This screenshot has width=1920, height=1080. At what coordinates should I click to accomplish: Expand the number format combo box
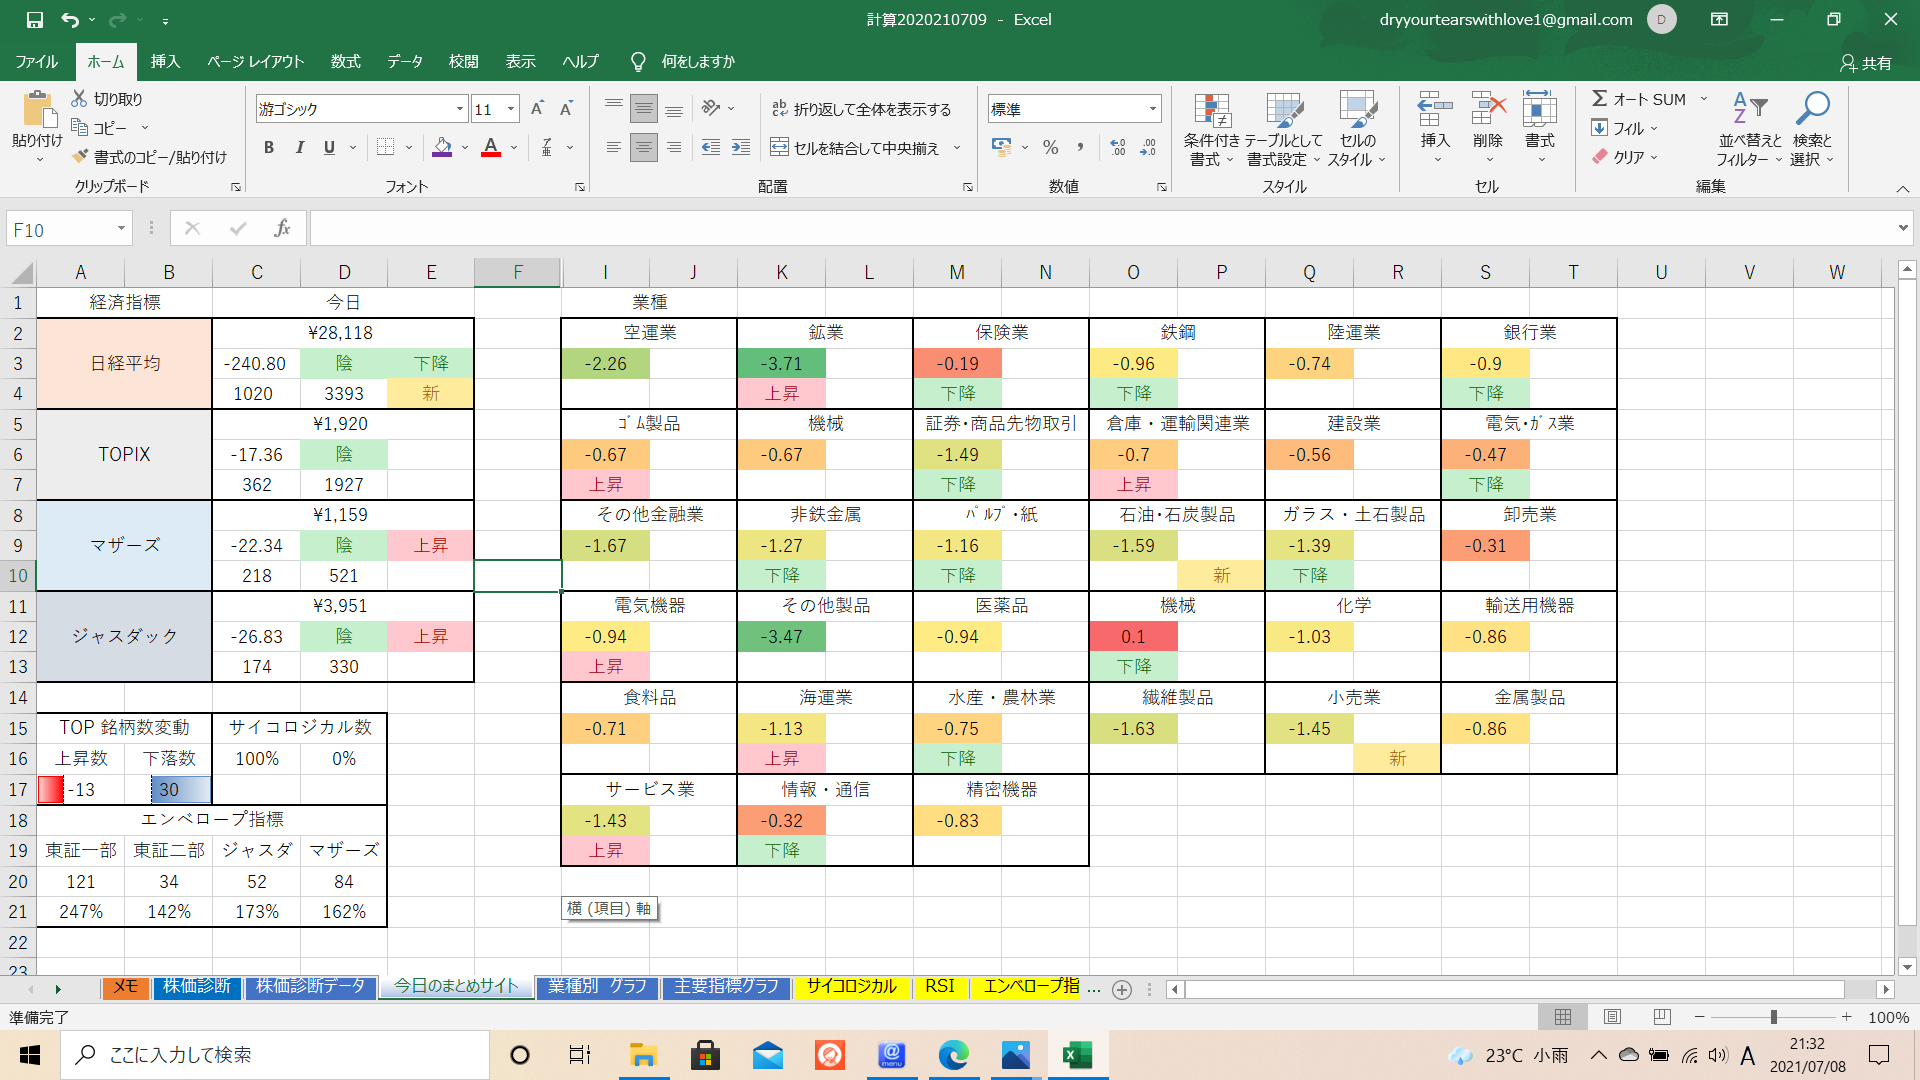(1153, 109)
